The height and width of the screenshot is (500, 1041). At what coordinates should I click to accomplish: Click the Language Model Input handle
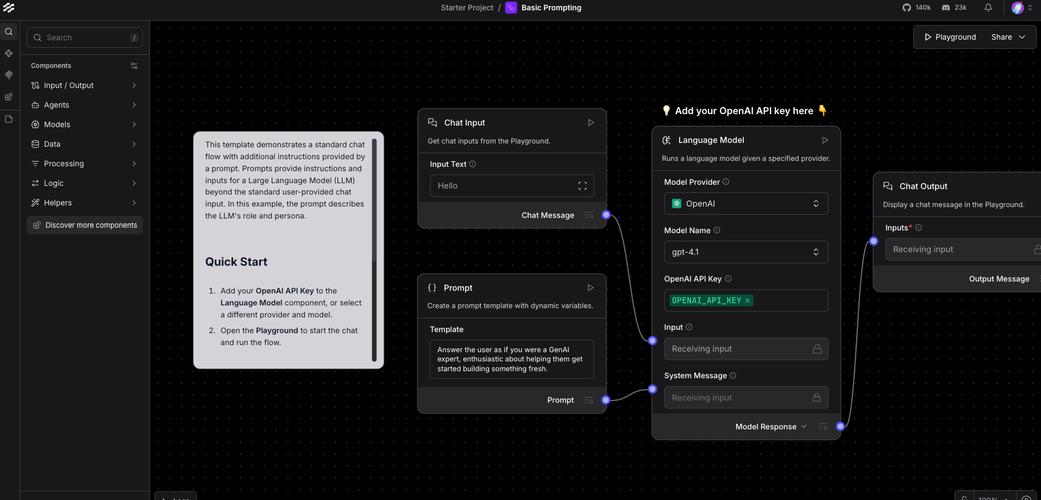653,341
